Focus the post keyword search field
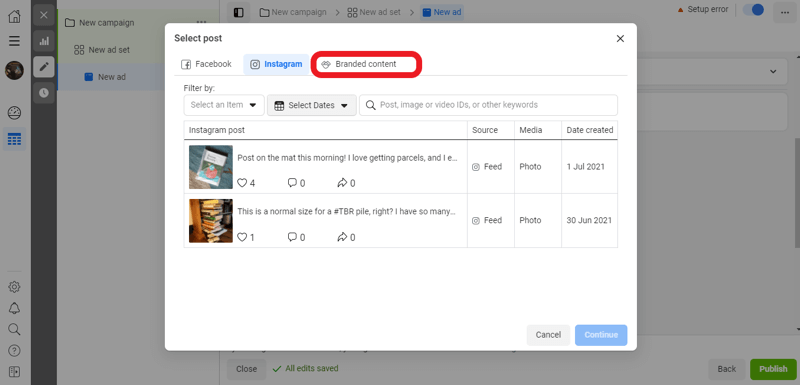The image size is (800, 385). tap(488, 105)
